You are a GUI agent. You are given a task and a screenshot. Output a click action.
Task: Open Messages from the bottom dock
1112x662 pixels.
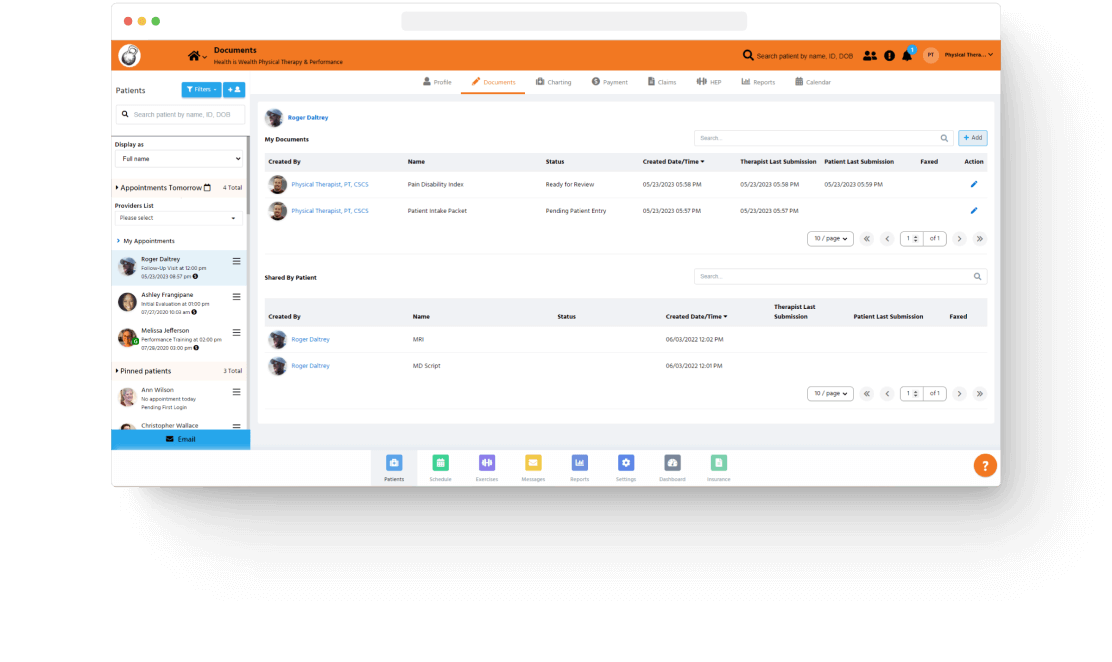533,462
